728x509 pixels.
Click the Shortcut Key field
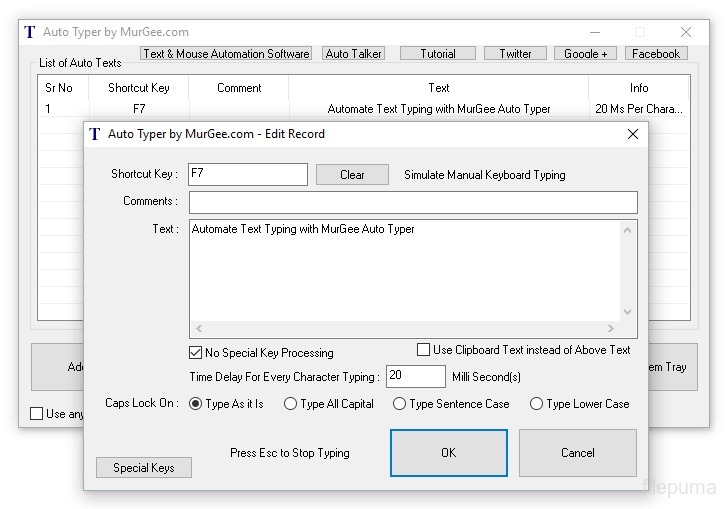tap(247, 174)
